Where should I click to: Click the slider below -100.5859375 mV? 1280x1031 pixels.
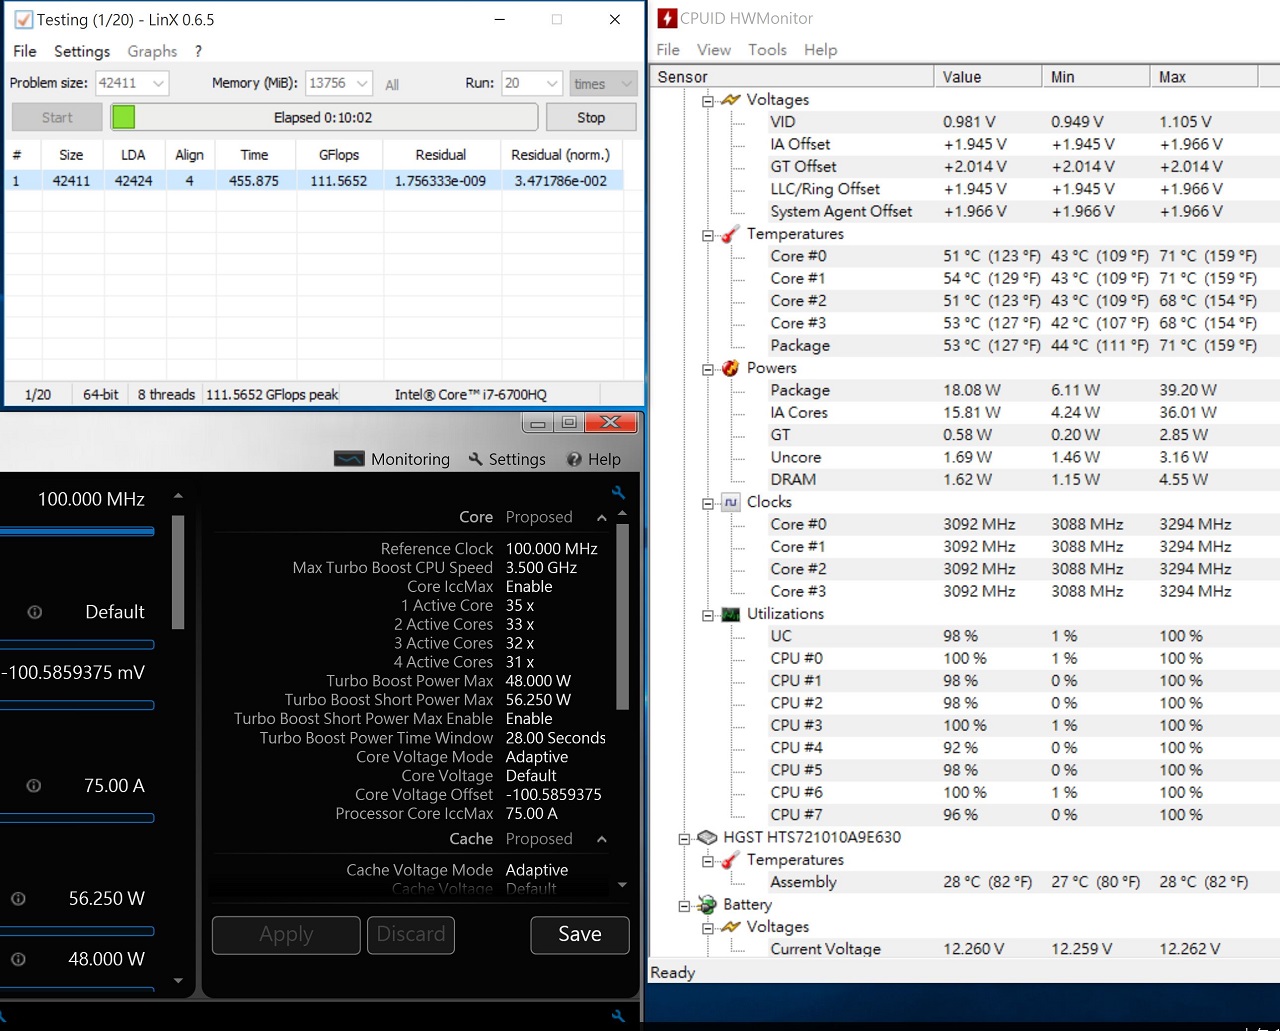pos(77,705)
